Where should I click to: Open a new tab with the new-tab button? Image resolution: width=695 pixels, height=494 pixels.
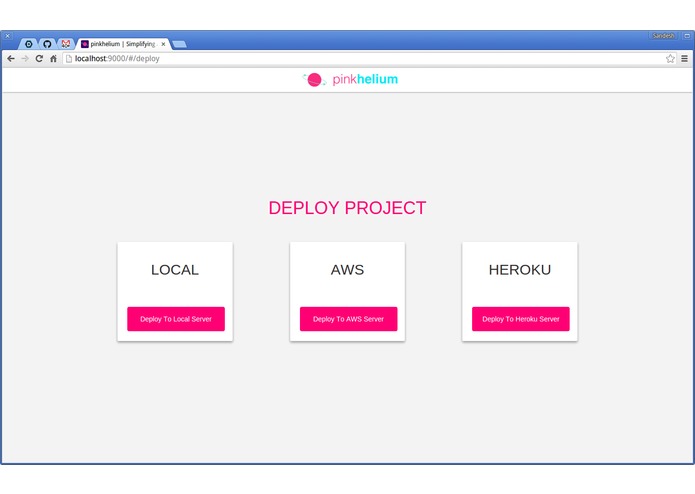tap(179, 44)
